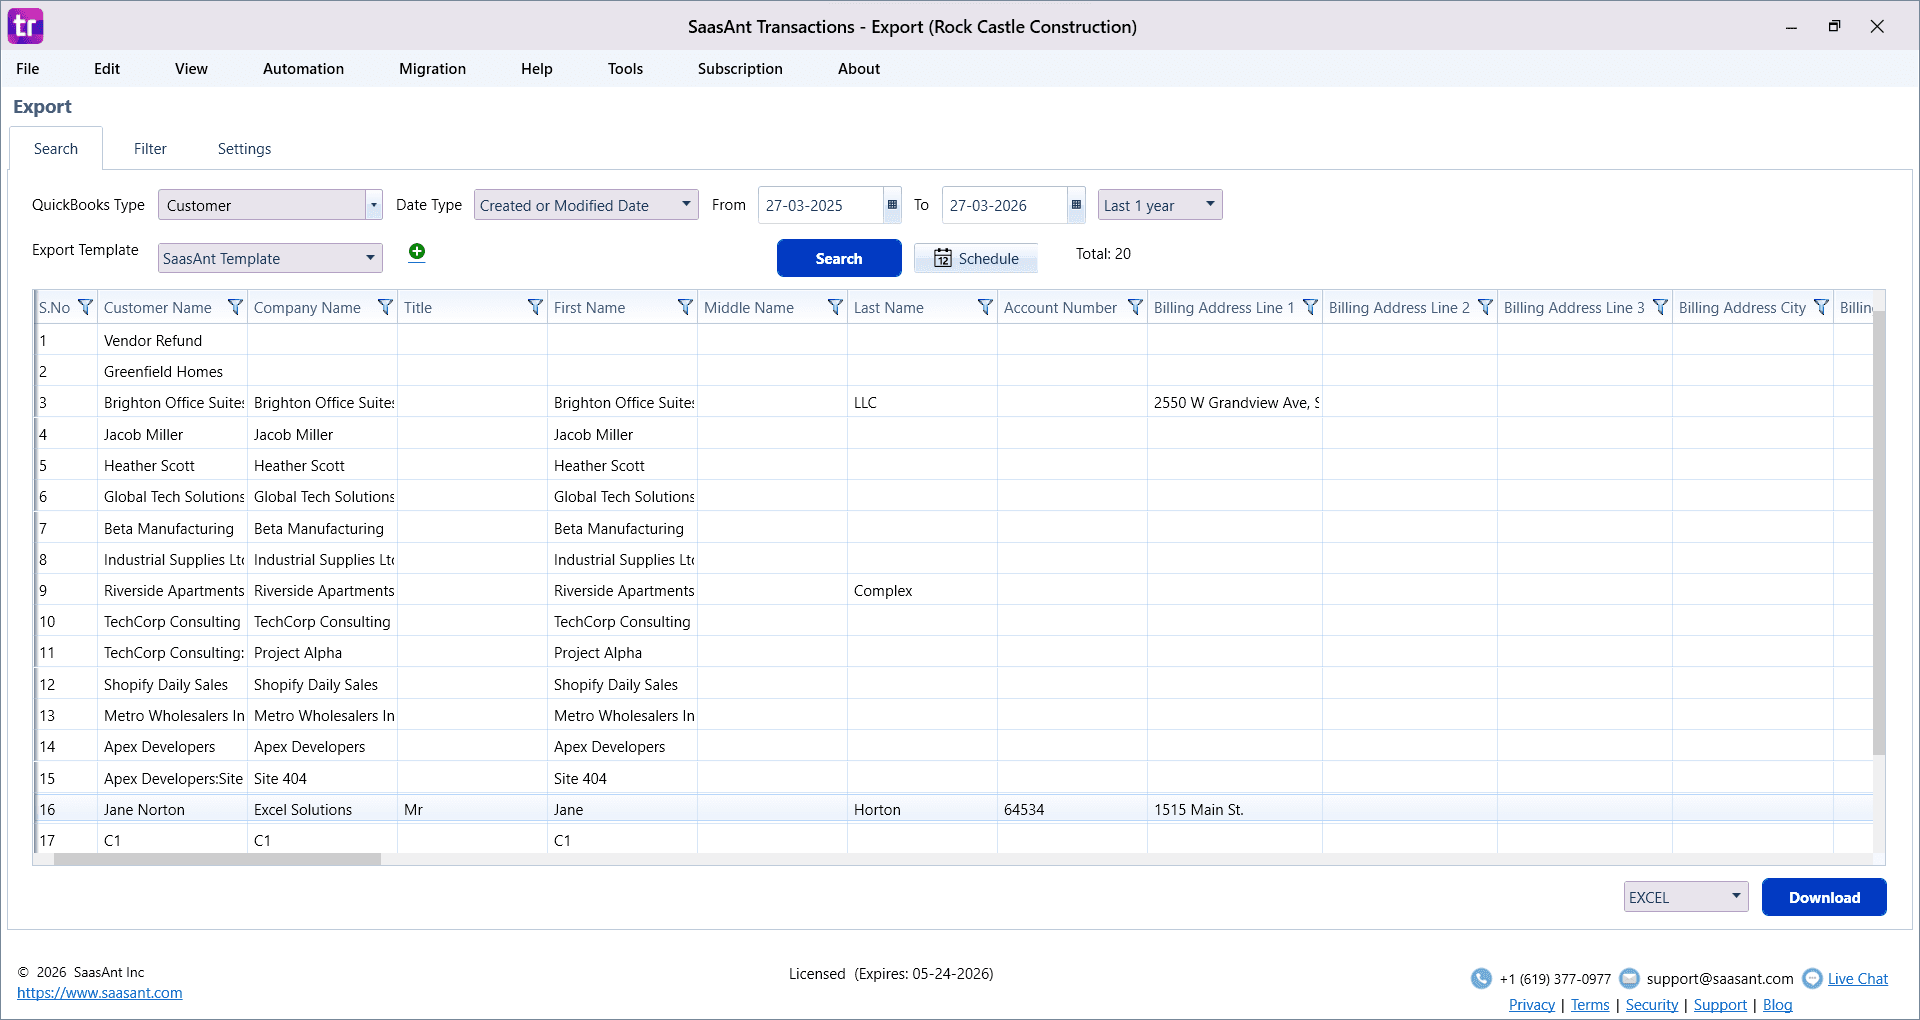Click the 2550 W Grandview Ave address cell

(1236, 402)
